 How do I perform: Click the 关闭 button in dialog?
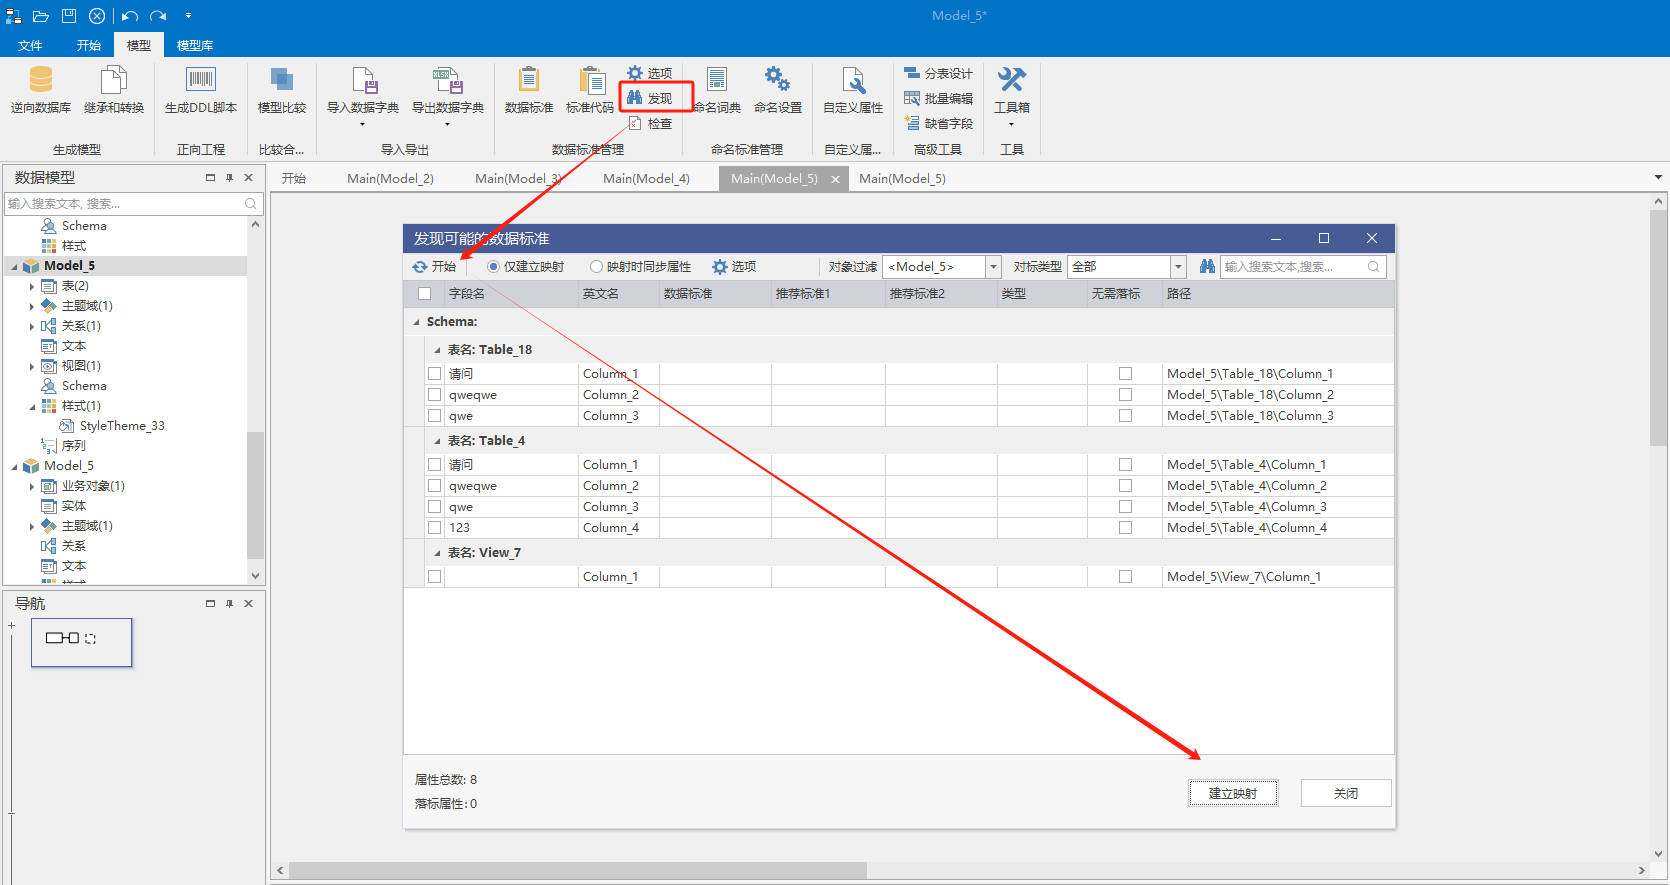point(1346,793)
